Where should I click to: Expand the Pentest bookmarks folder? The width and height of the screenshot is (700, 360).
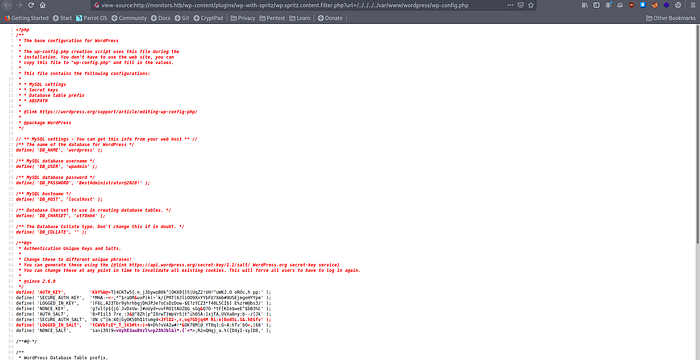[272, 18]
